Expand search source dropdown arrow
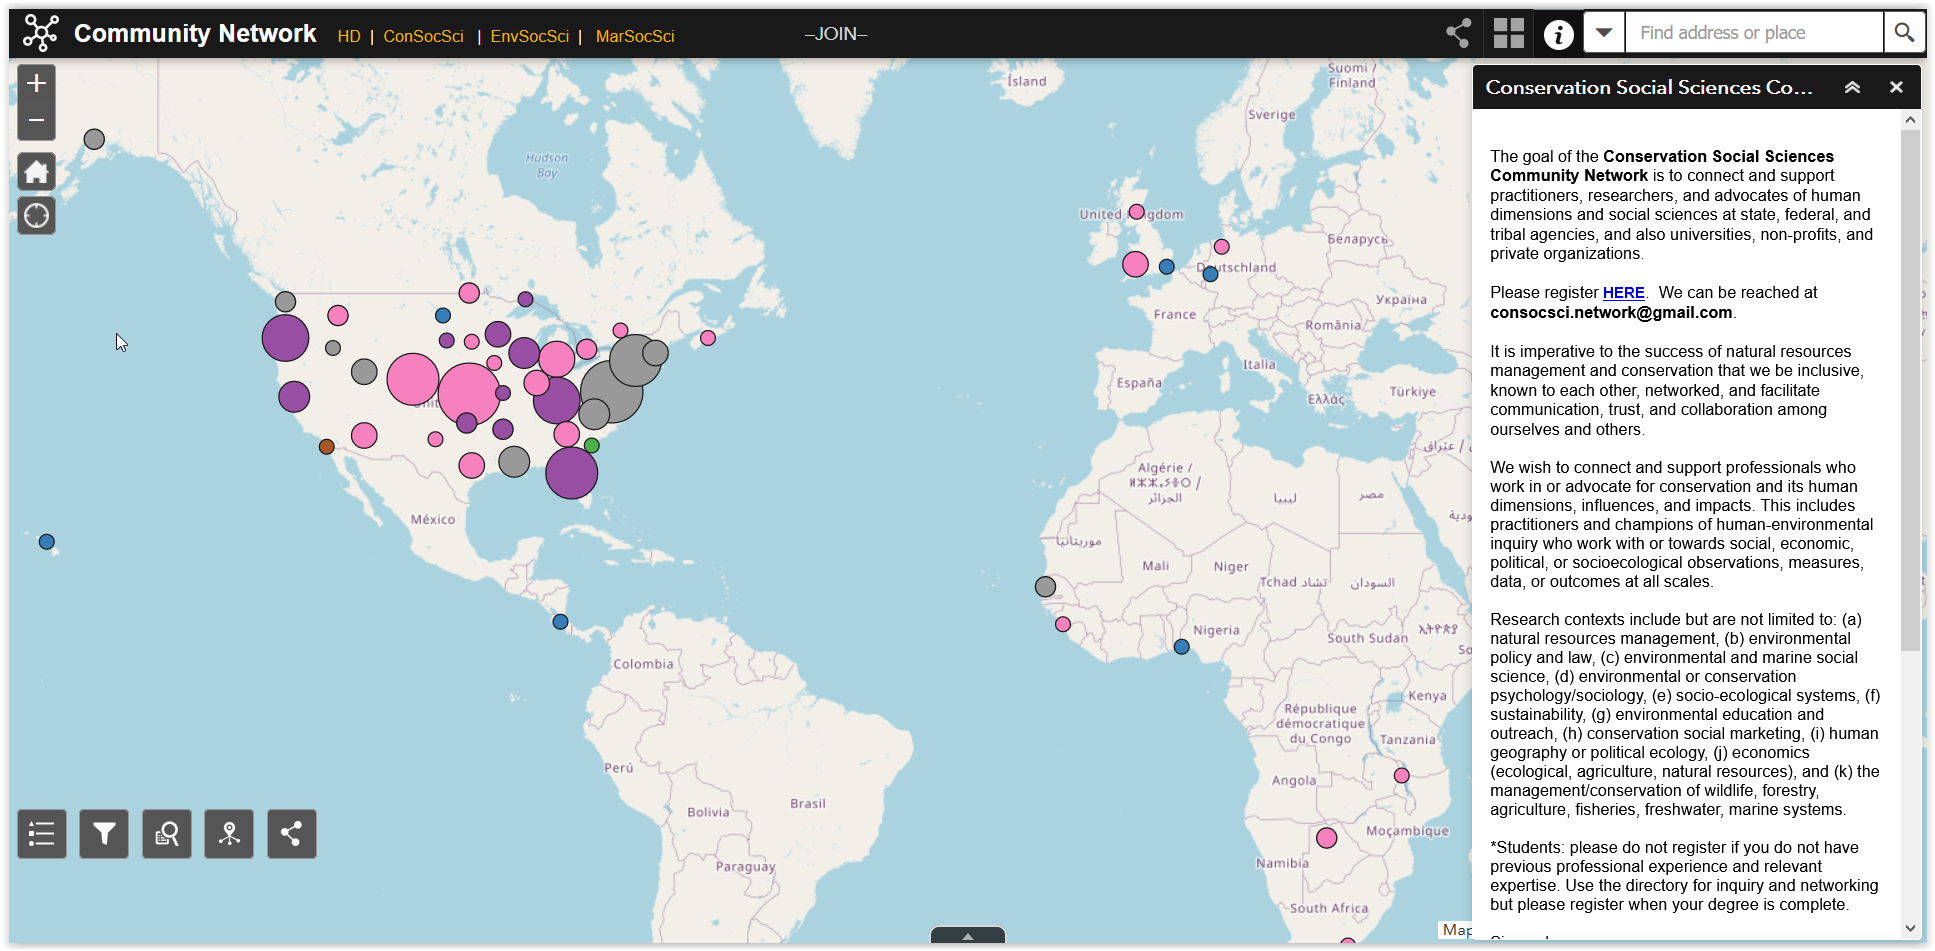Screen dimensions: 1935x951 tap(1604, 33)
